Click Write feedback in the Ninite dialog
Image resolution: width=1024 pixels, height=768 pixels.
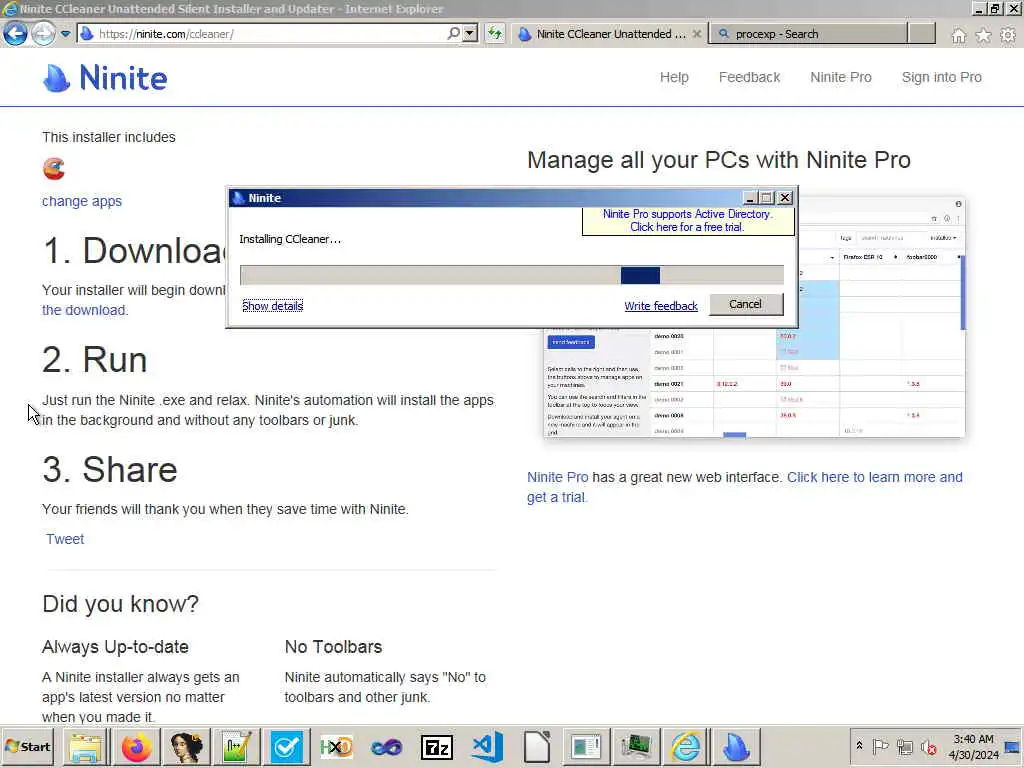(x=660, y=306)
